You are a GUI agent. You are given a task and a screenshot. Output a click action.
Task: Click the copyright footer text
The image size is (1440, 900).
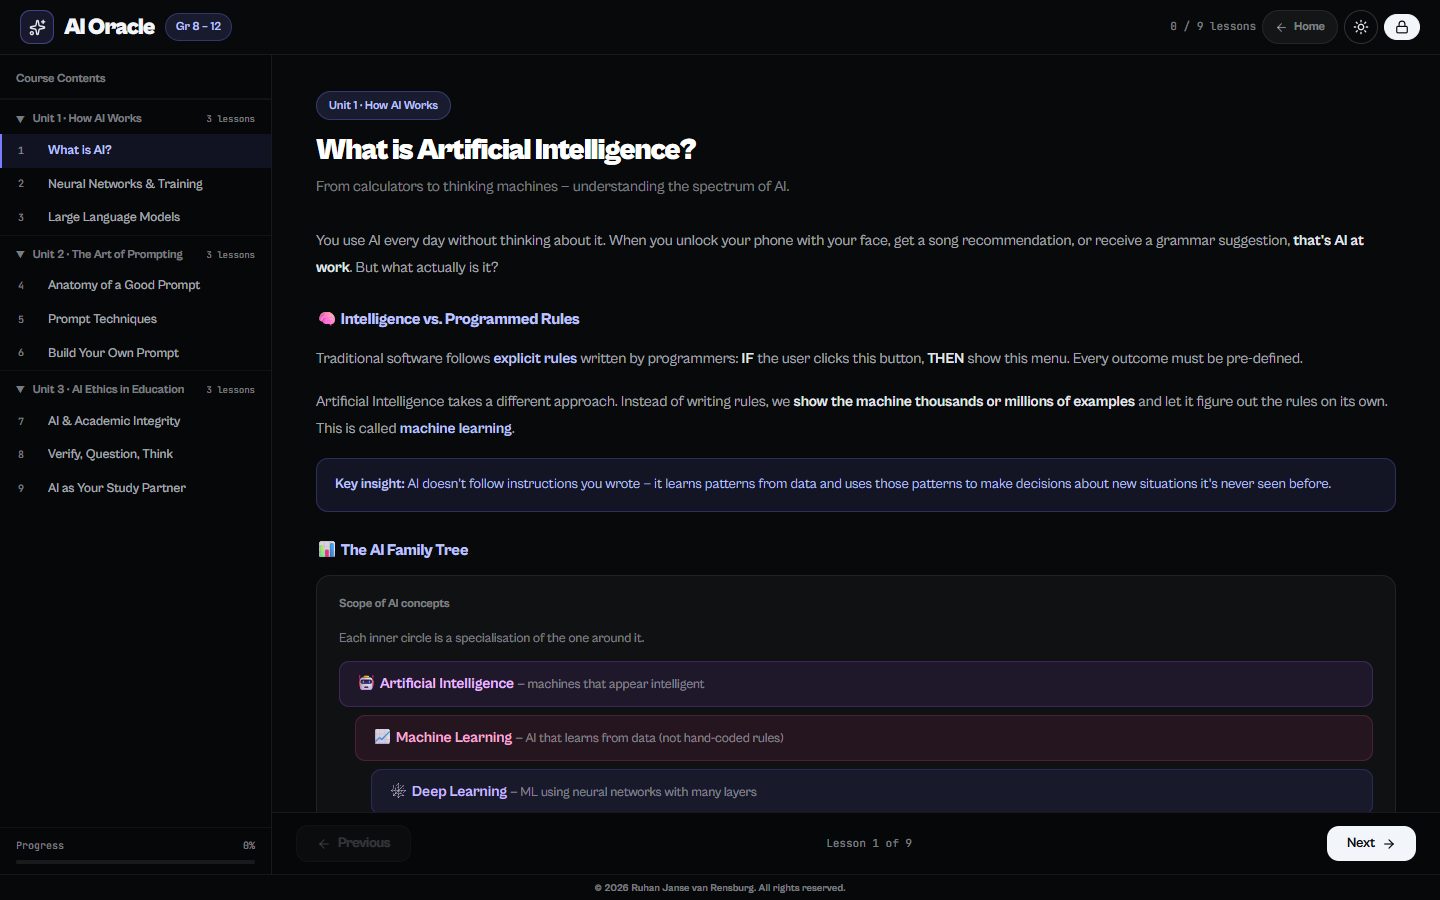point(720,888)
